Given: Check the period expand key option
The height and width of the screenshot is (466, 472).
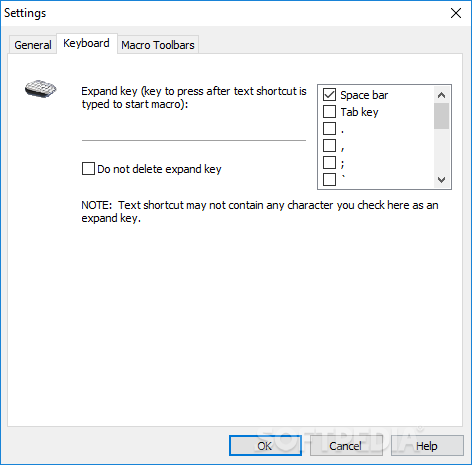Looking at the screenshot, I should click(329, 128).
